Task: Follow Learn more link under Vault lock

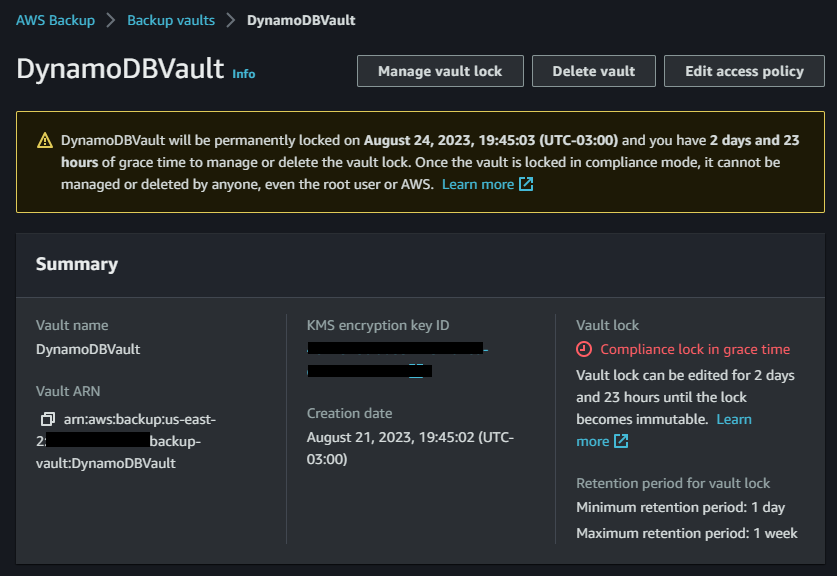Action: (664, 430)
